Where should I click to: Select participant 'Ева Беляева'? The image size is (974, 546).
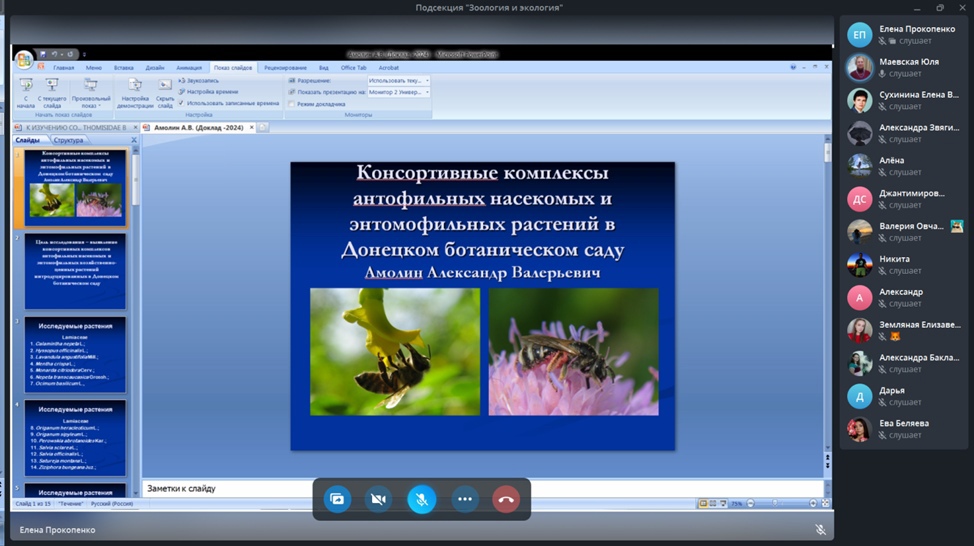[903, 429]
